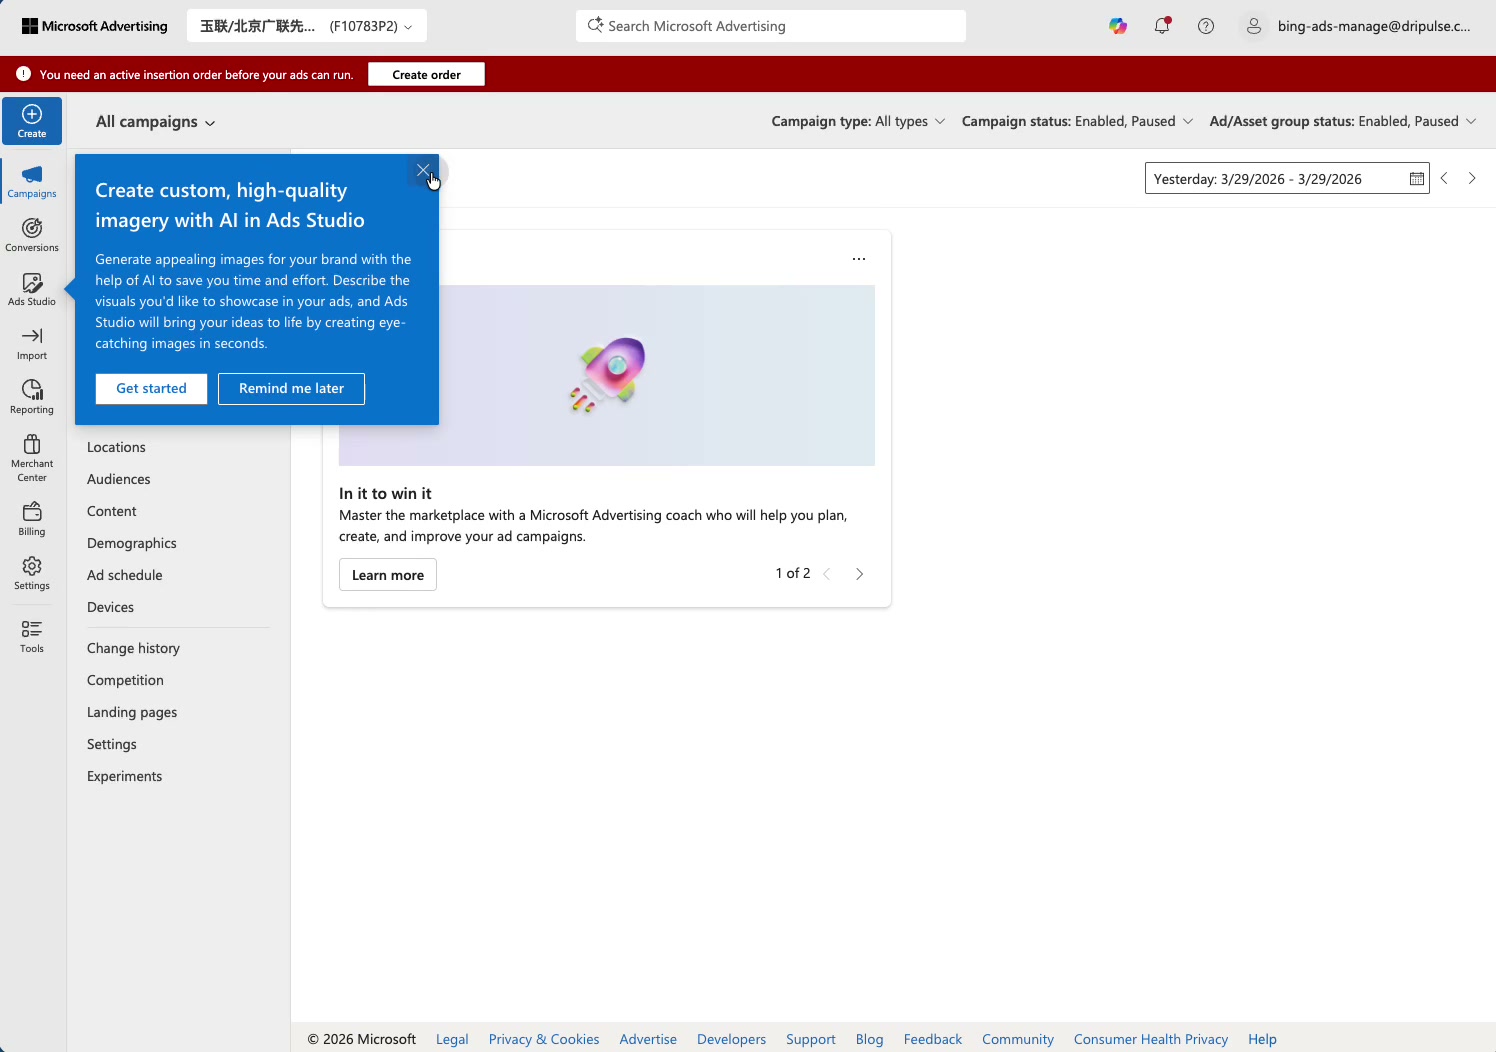
Task: Click Learn more button
Action: pos(388,575)
